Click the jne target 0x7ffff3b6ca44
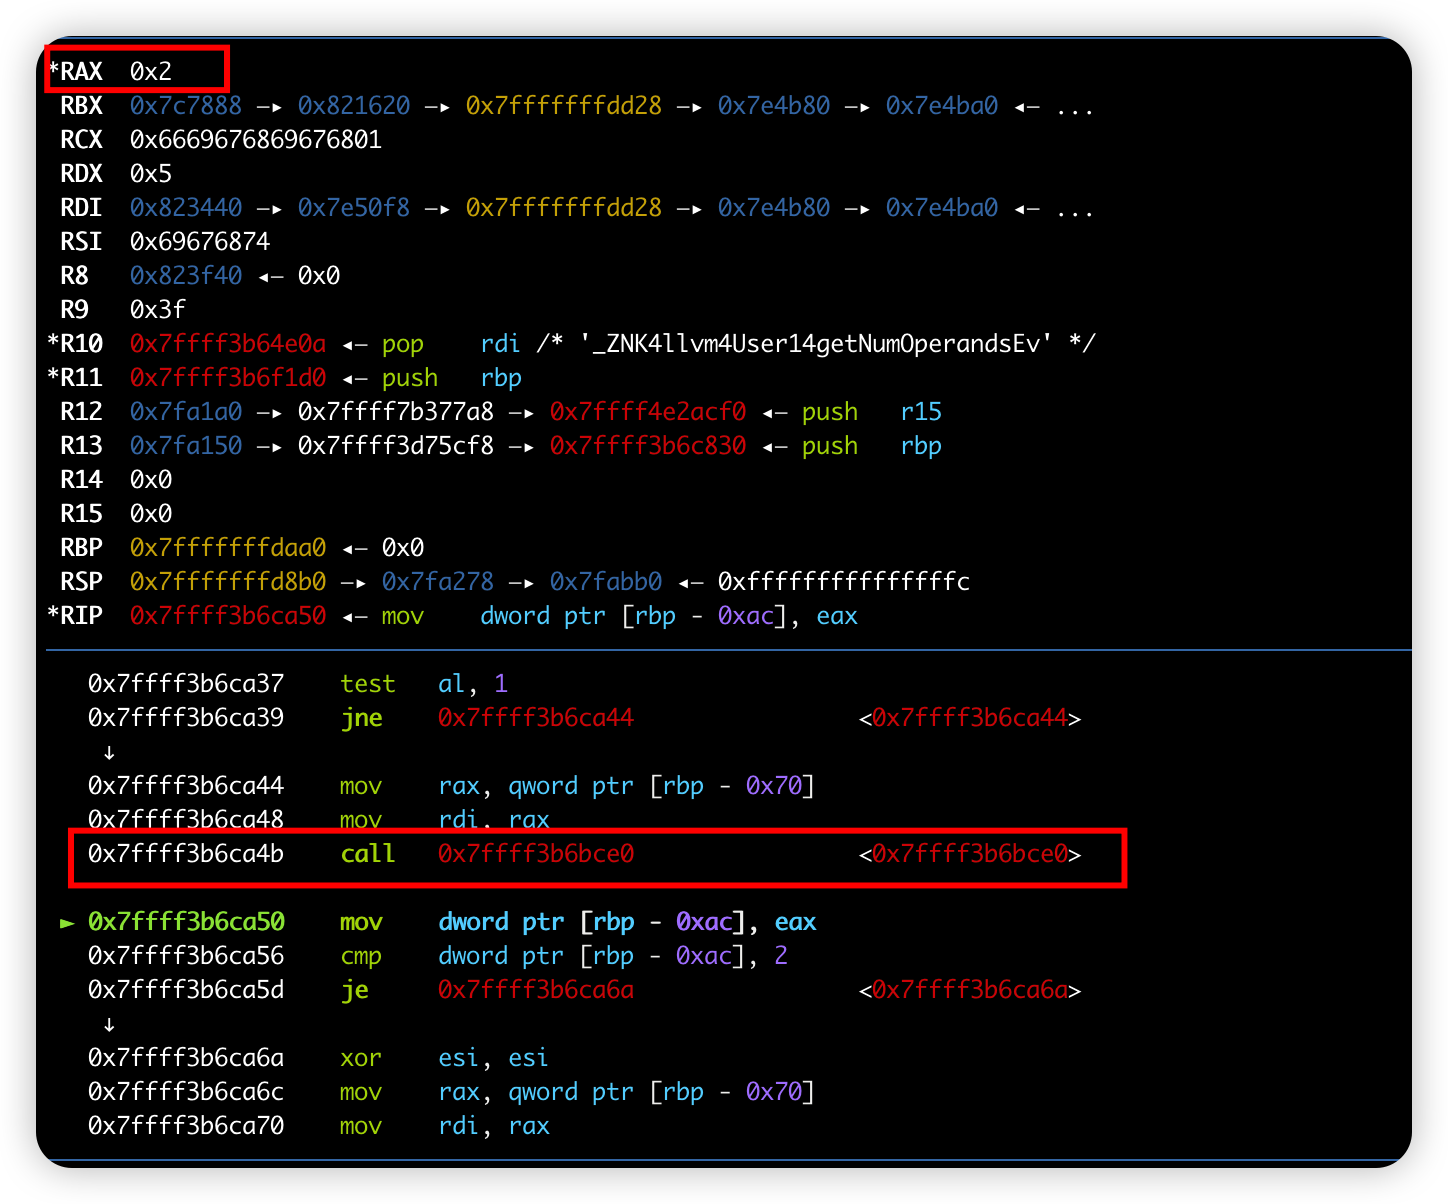 coord(536,718)
